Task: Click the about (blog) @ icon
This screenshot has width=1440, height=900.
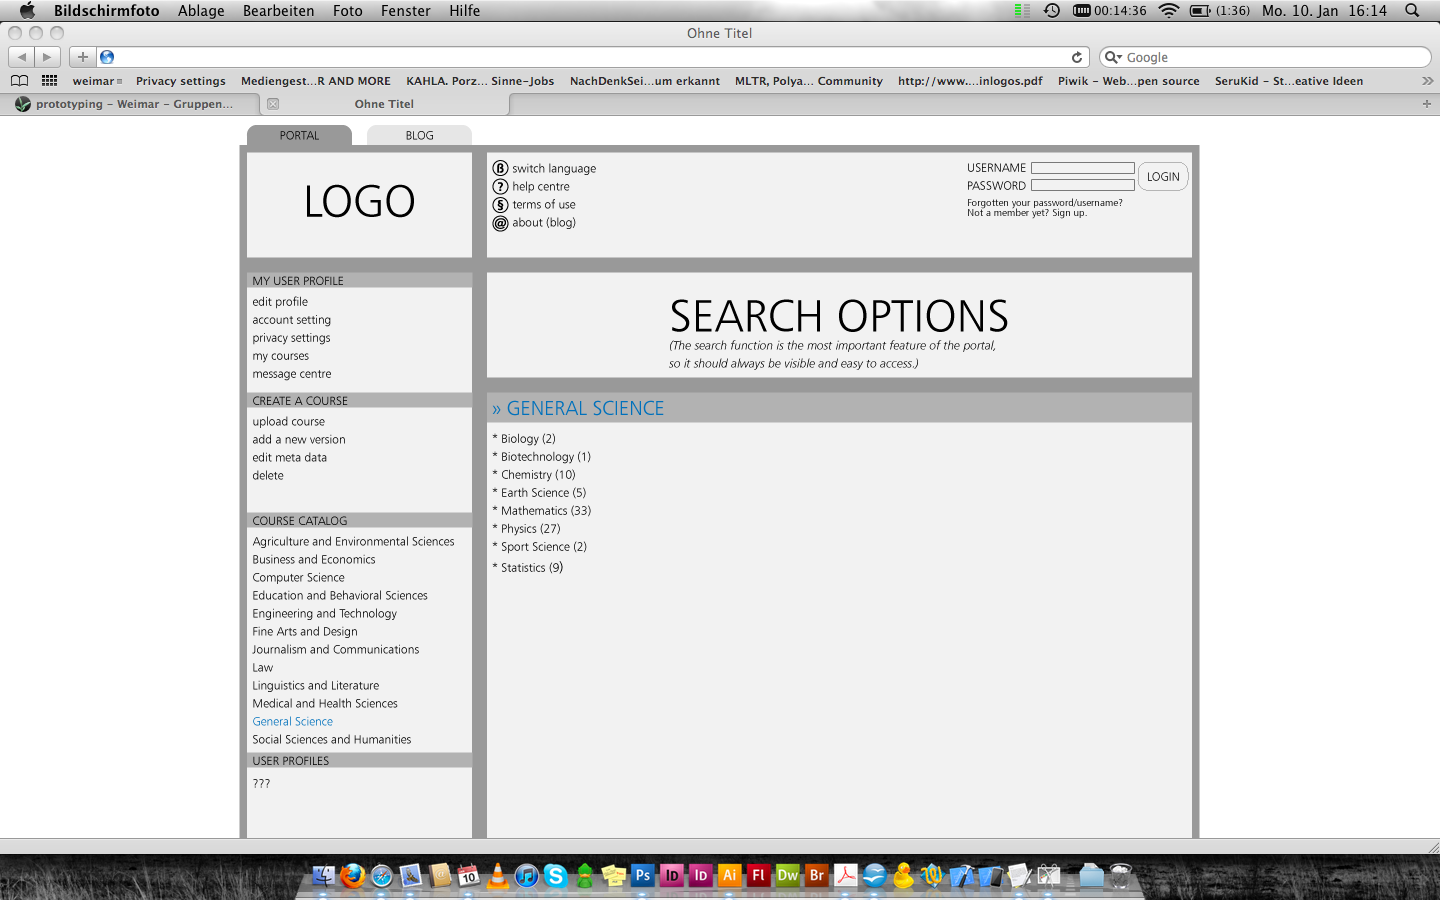Action: (500, 223)
